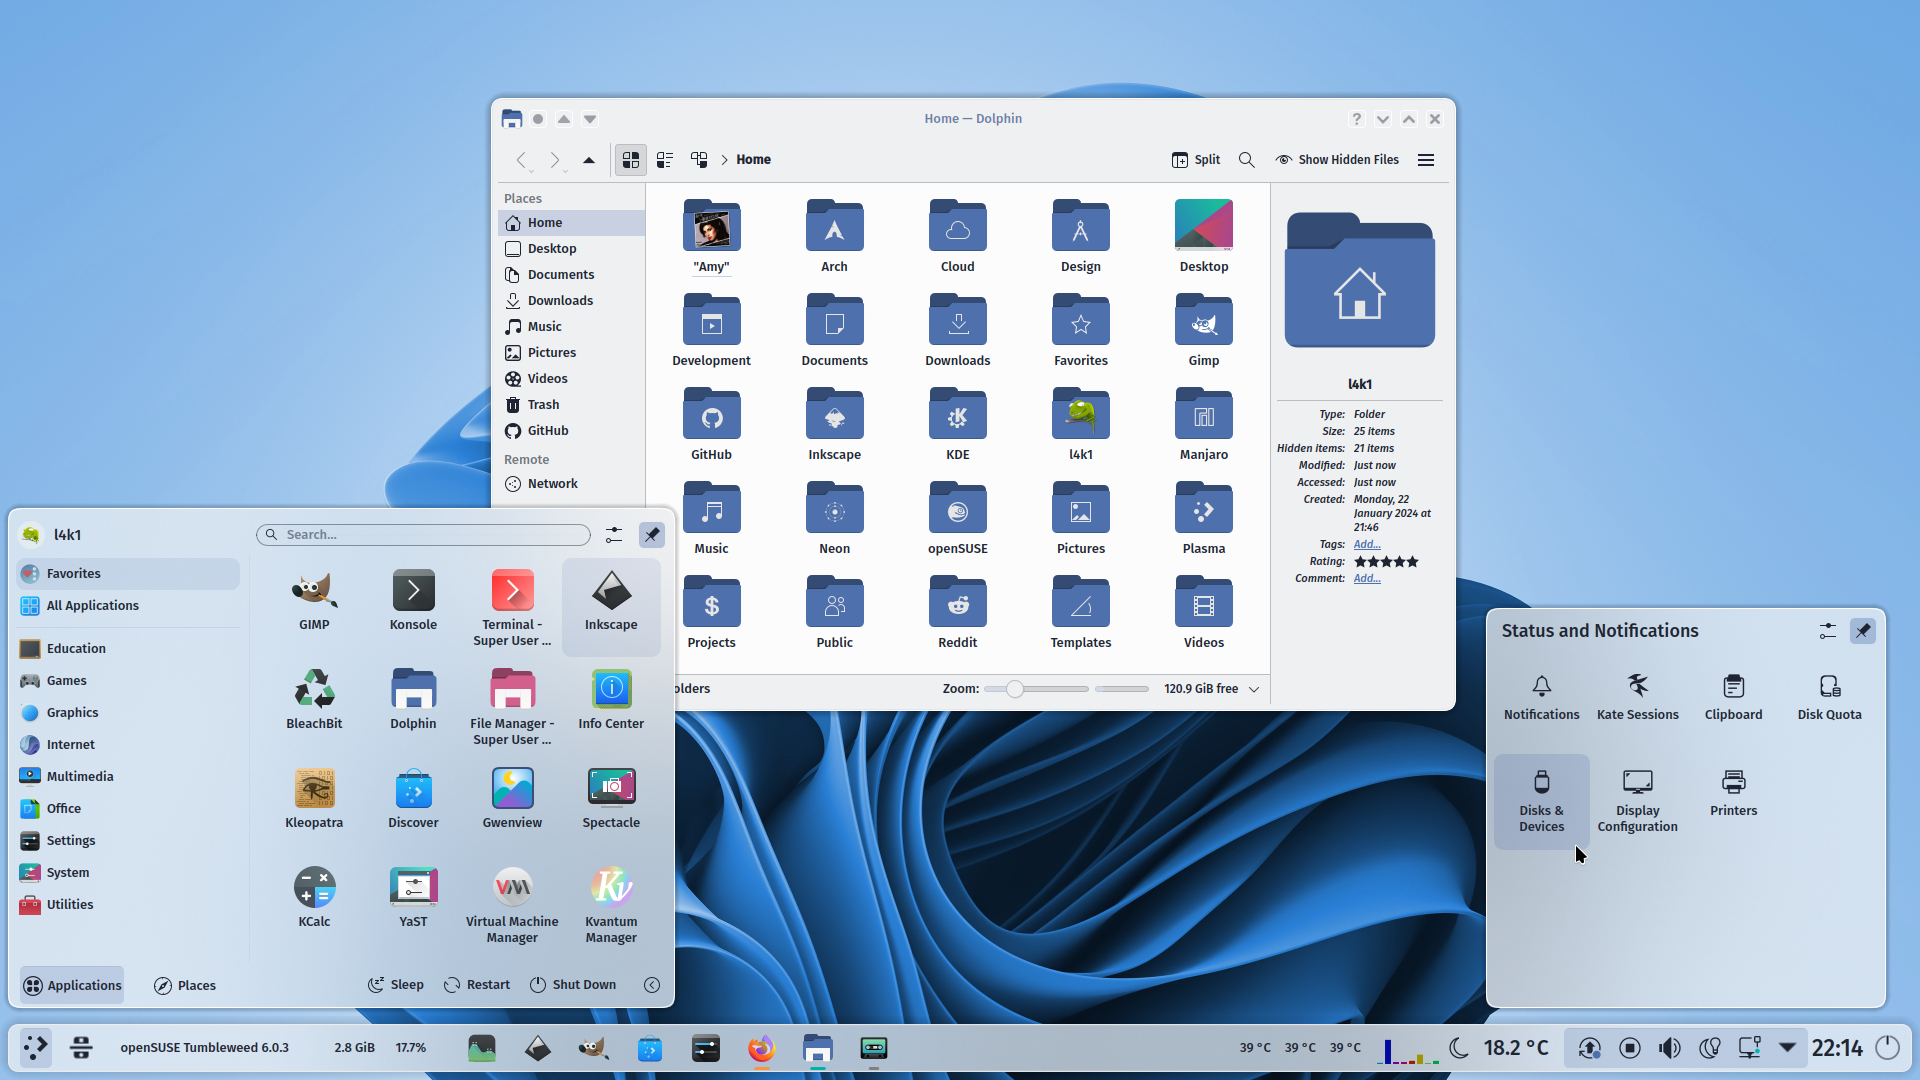Select Education category in launcher
Screen dimensions: 1920x1080
click(129, 648)
